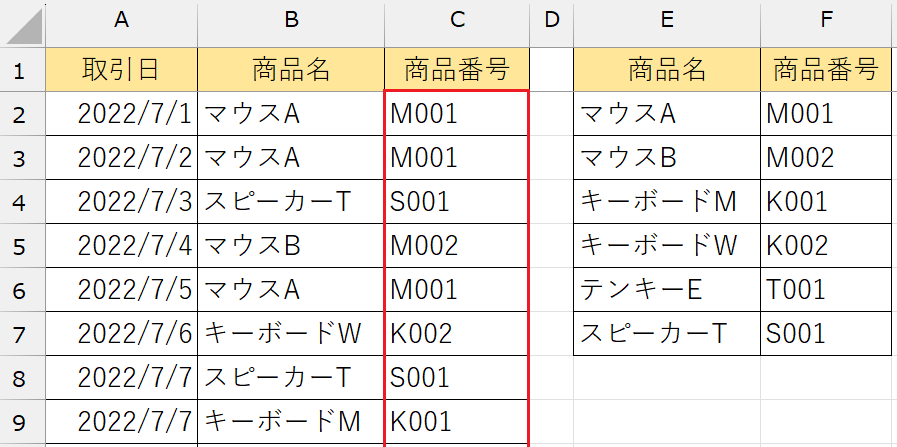
Task: Select row 5 header
Action: [x=22, y=245]
